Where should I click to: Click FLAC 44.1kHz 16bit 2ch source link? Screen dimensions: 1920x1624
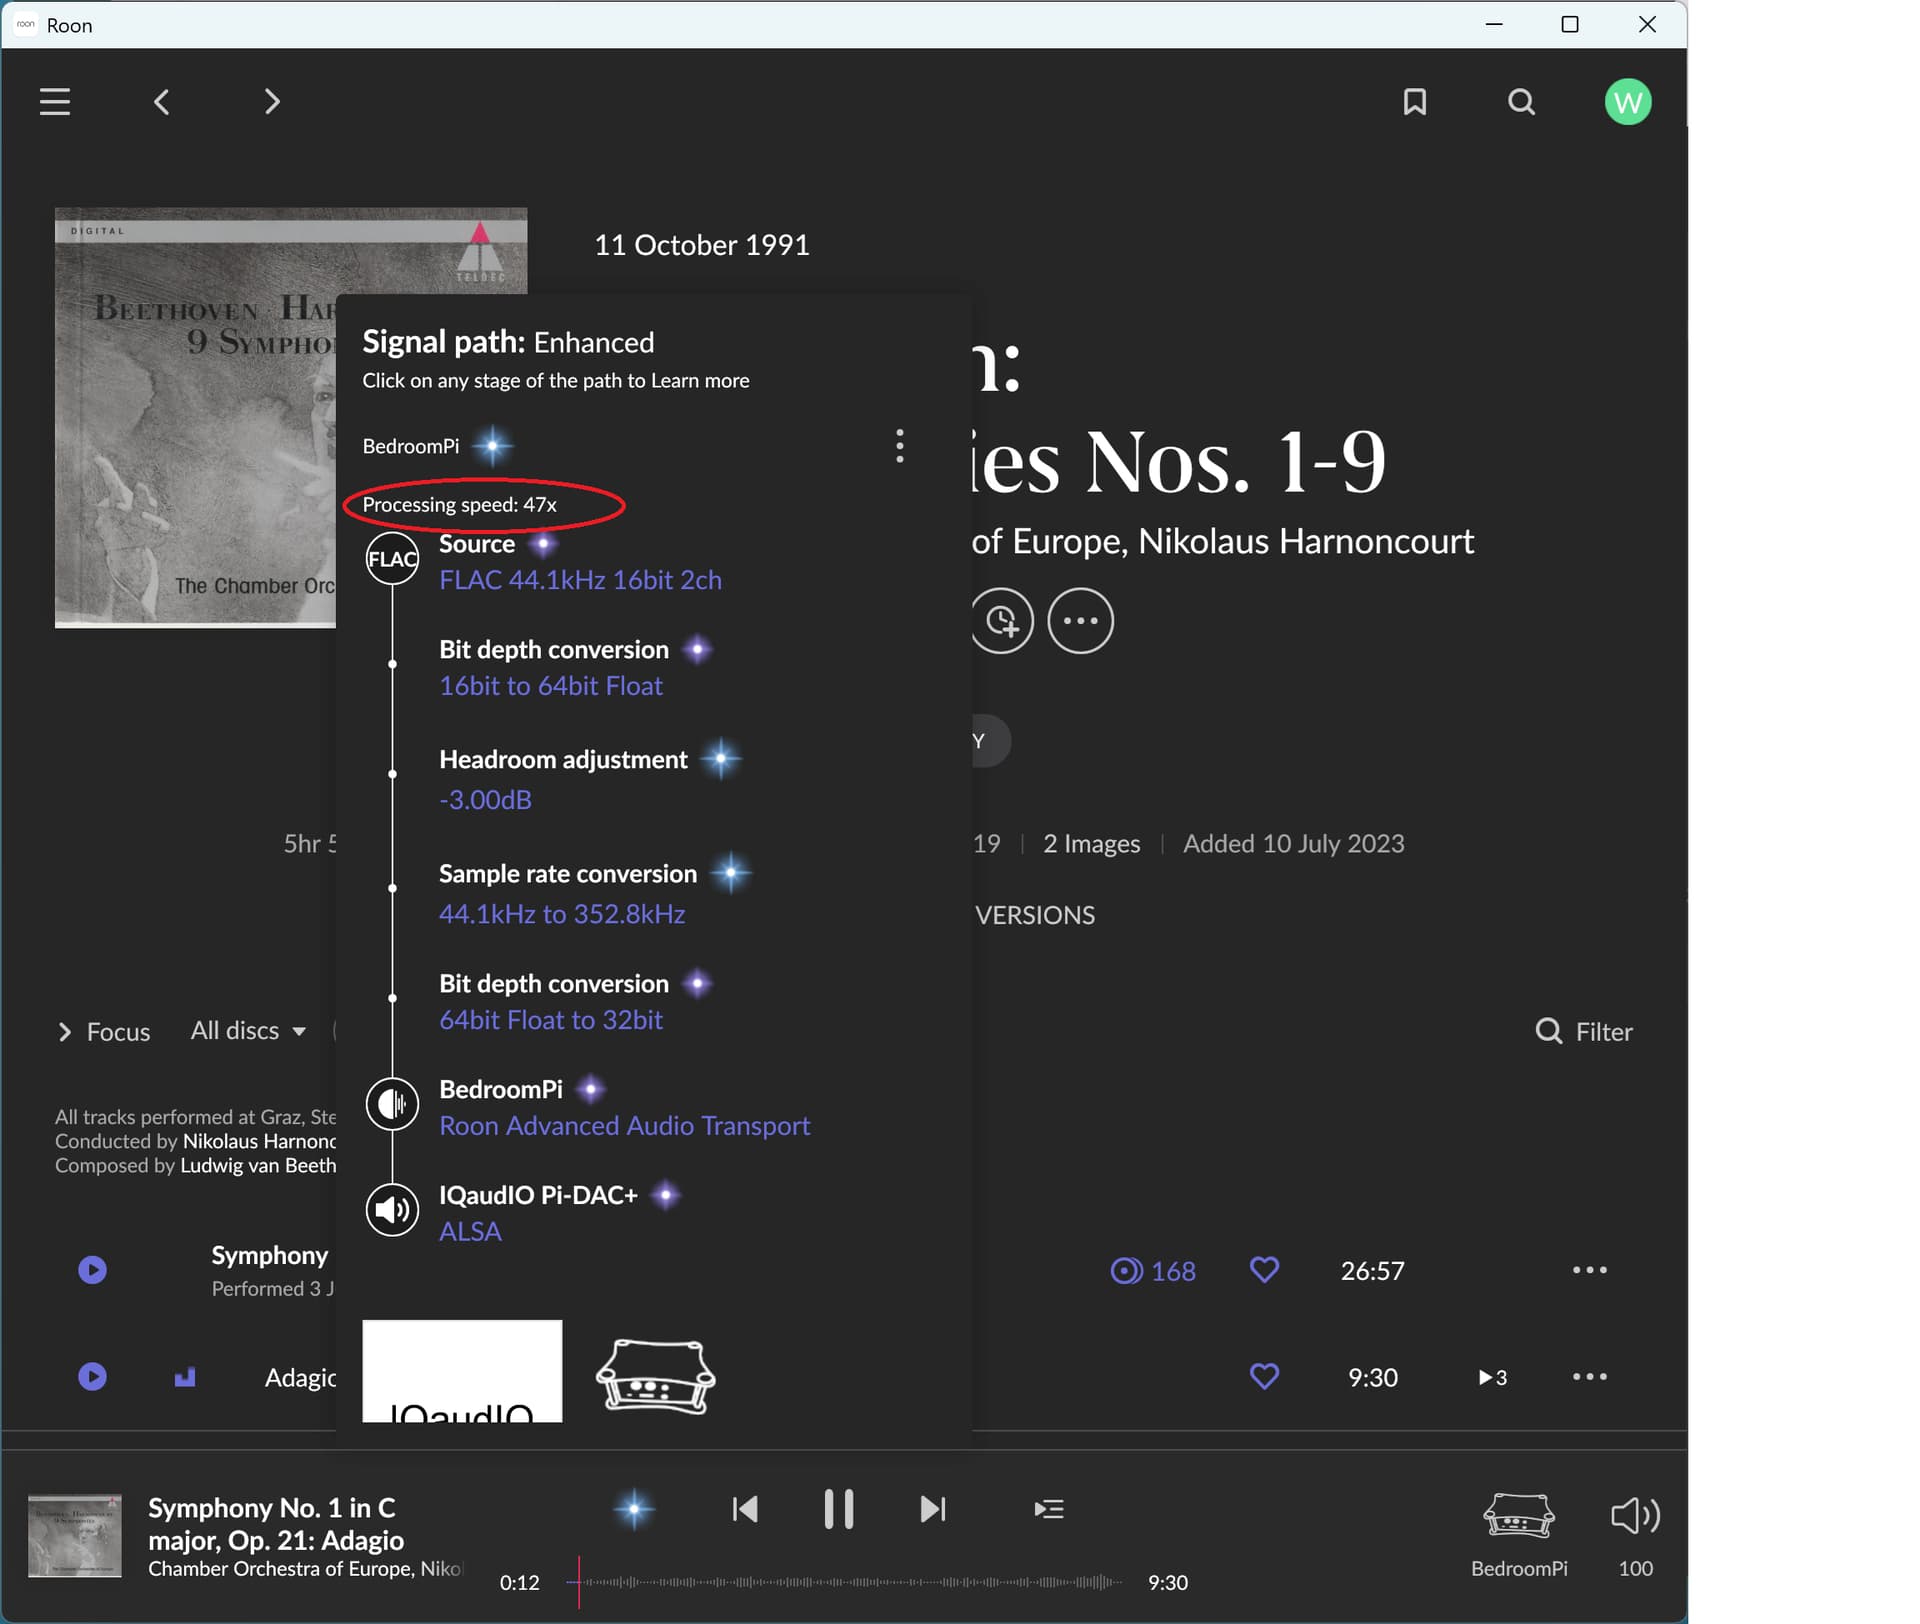click(580, 580)
